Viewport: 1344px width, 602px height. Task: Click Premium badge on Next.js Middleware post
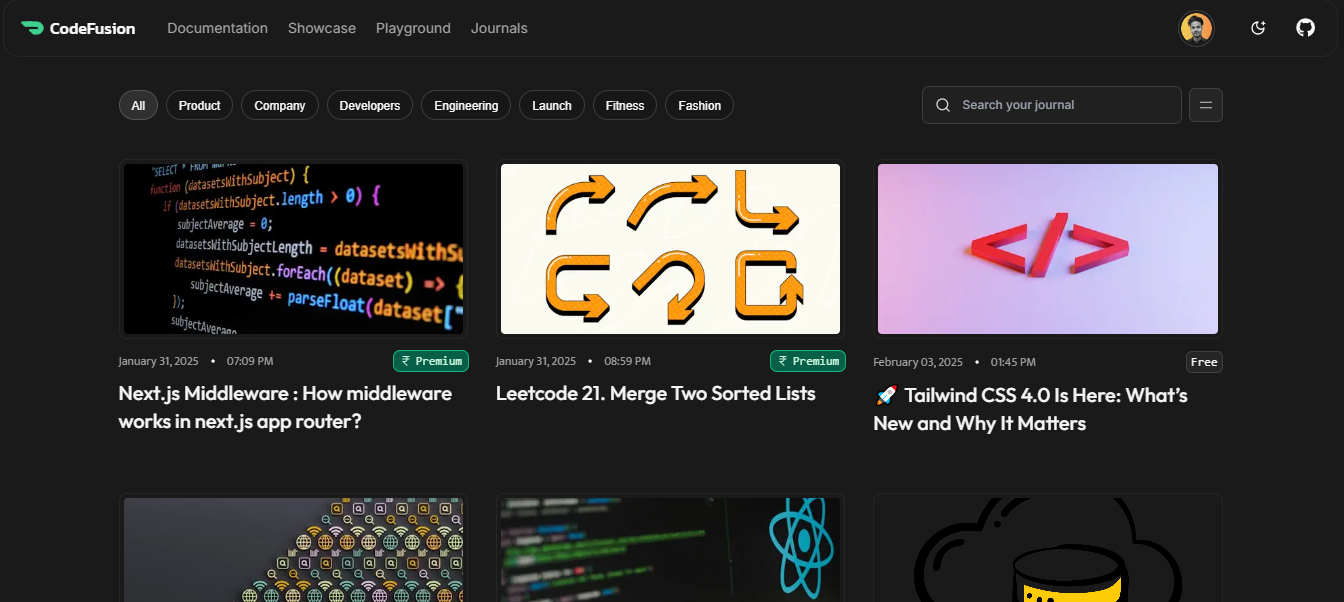(x=431, y=361)
